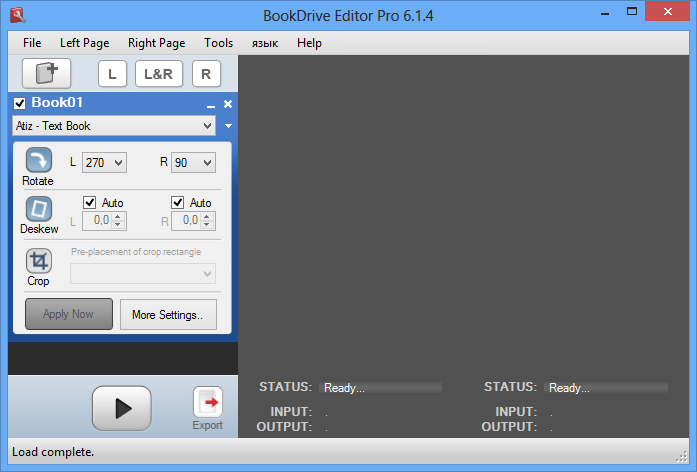Click the right deskew angle input field
This screenshot has height=472, width=697.
(x=187, y=220)
